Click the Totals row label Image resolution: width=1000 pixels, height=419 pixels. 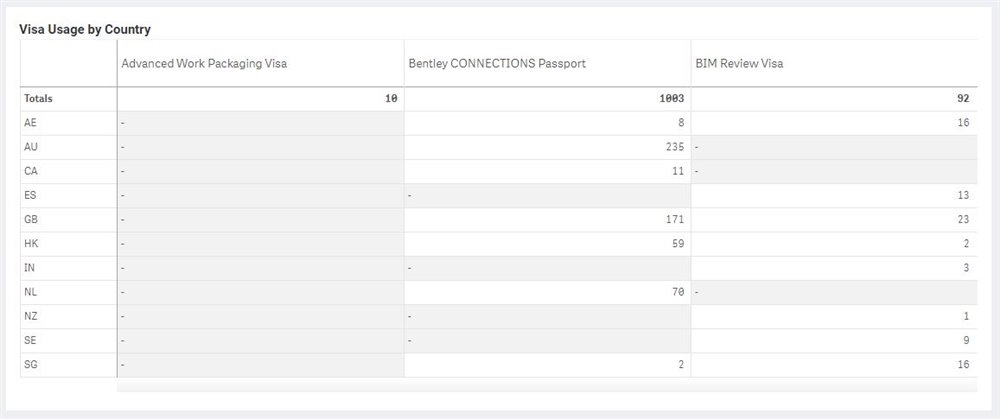tap(38, 99)
